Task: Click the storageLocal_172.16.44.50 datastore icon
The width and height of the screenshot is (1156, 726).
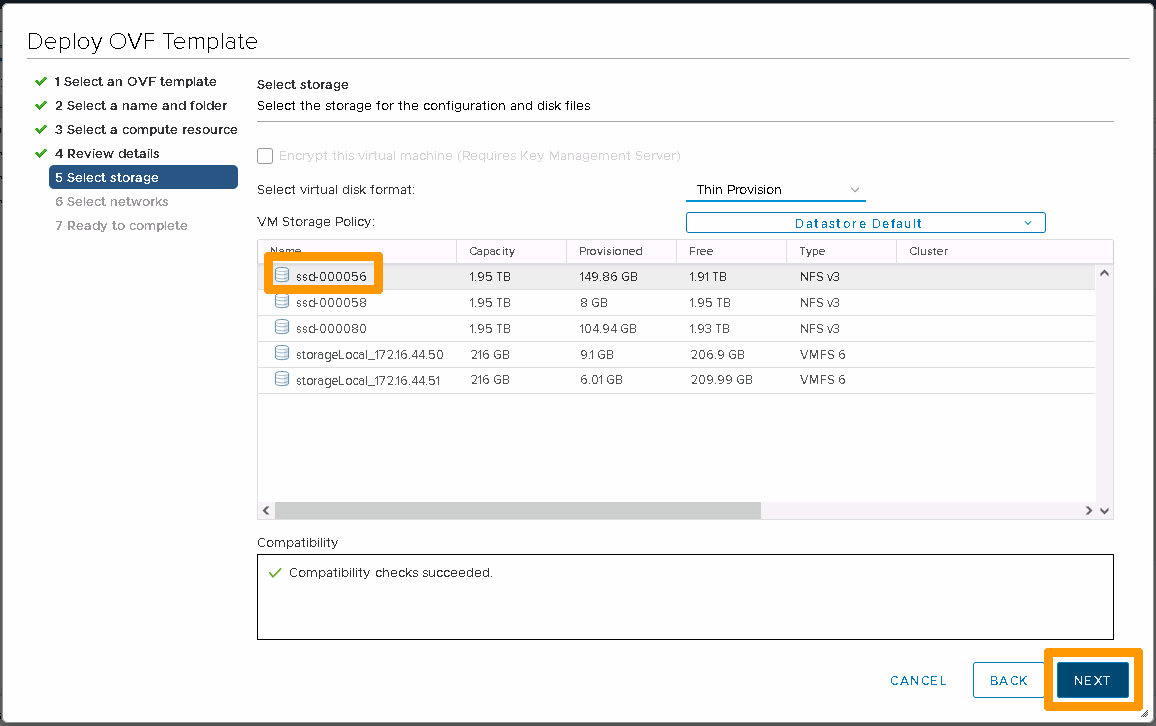Action: (x=281, y=354)
